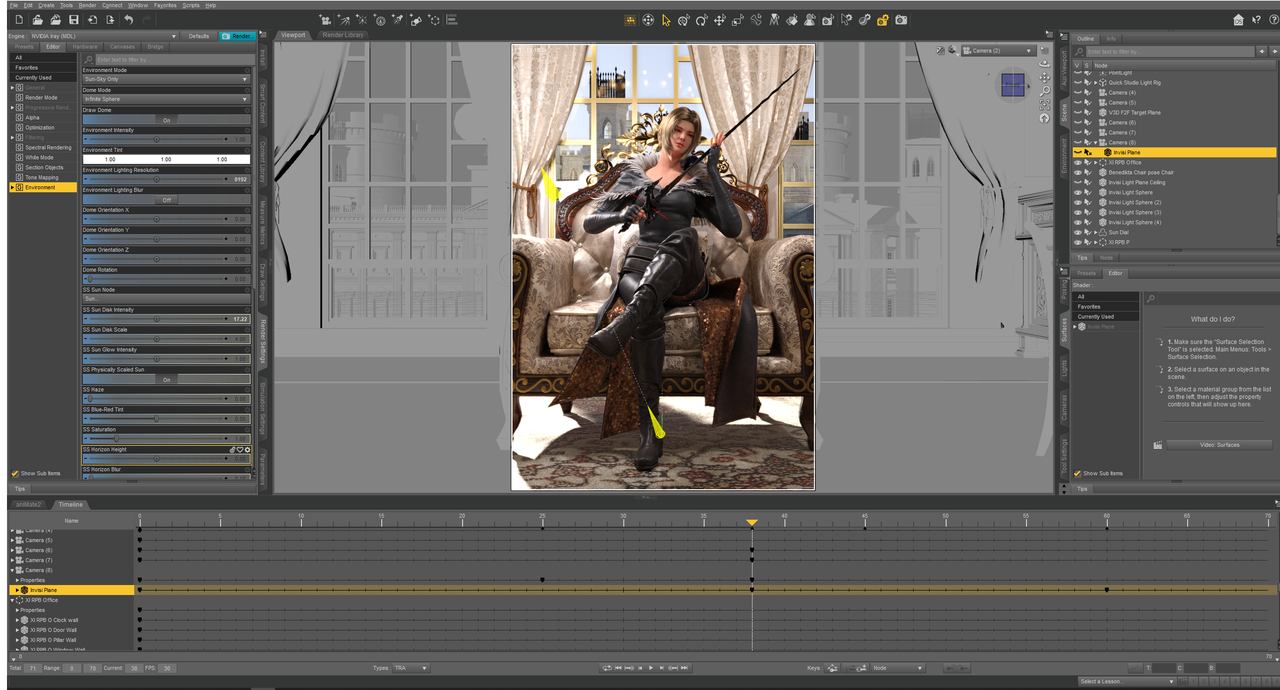Open the Engine NVIDIA Iray dropdown
Image resolution: width=1280 pixels, height=690 pixels.
click(x=103, y=36)
